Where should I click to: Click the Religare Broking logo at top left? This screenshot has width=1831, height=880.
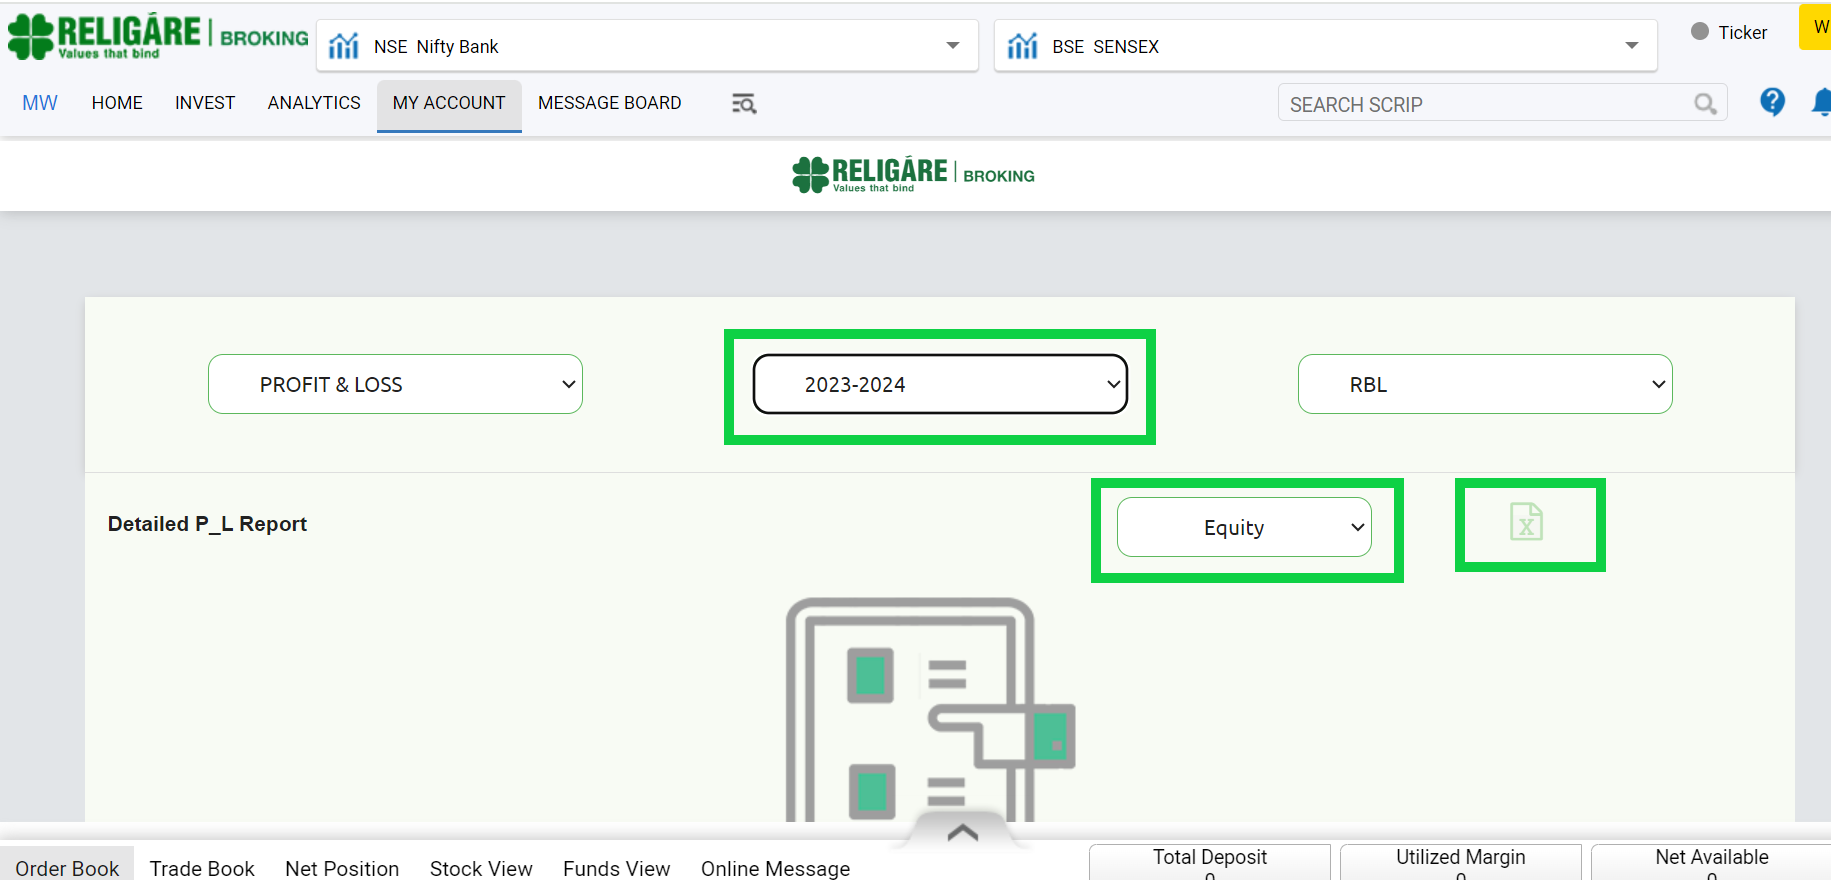point(158,36)
